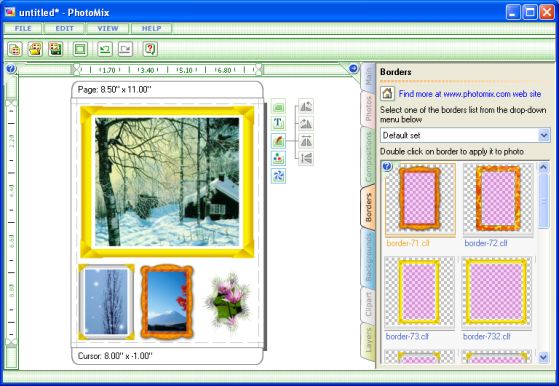
Task: Click the border list scroll down arrow
Action: pos(543,357)
